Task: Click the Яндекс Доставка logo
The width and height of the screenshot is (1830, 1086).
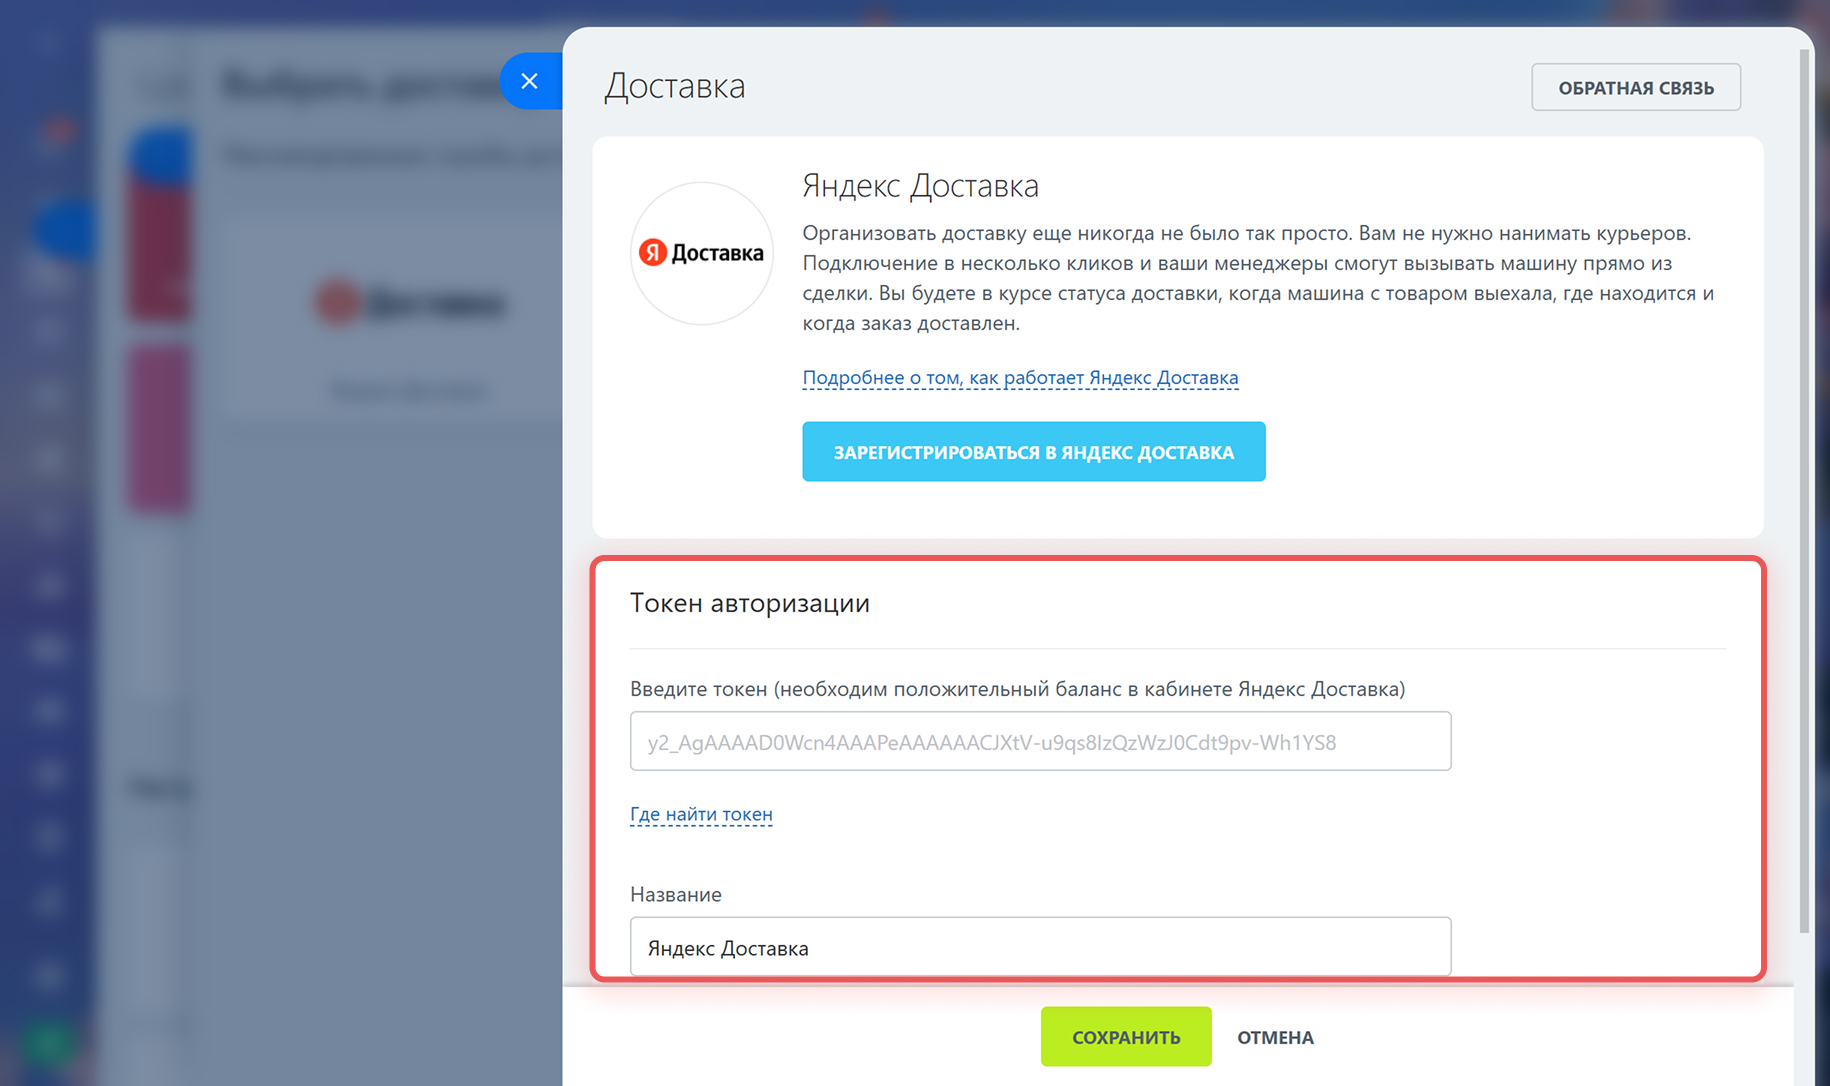Action: (x=702, y=253)
